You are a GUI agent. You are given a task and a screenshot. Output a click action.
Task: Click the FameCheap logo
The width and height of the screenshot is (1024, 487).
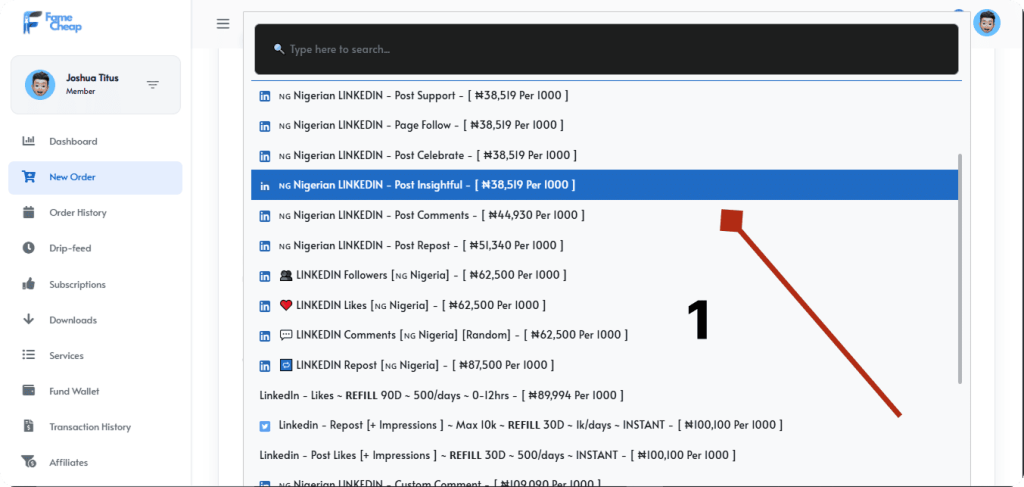click(52, 23)
